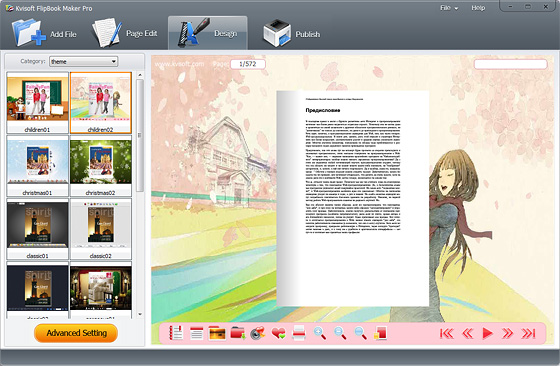The image size is (560, 366).
Task: Click the speaker sound icon
Action: (x=258, y=333)
